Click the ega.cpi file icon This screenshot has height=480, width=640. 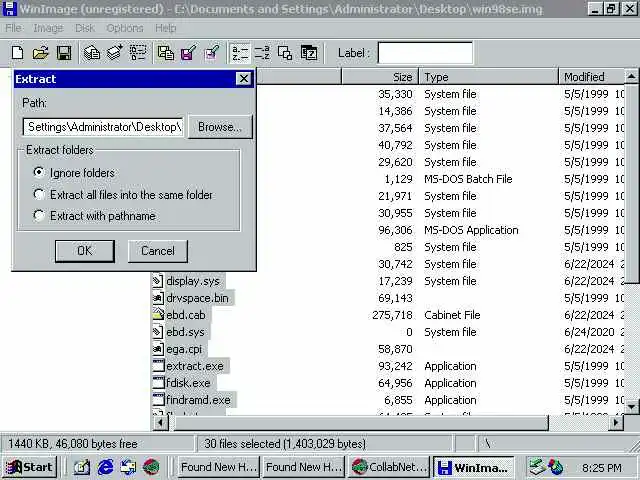(158, 349)
